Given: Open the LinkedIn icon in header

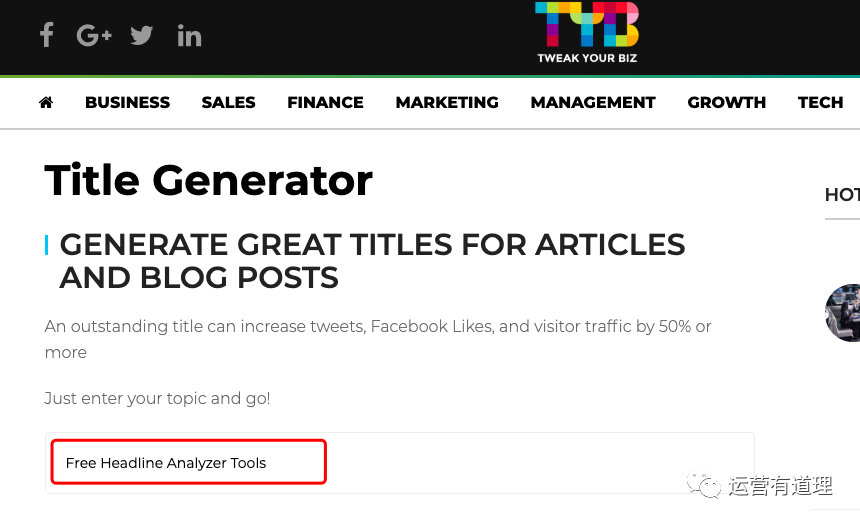Looking at the screenshot, I should [x=189, y=36].
